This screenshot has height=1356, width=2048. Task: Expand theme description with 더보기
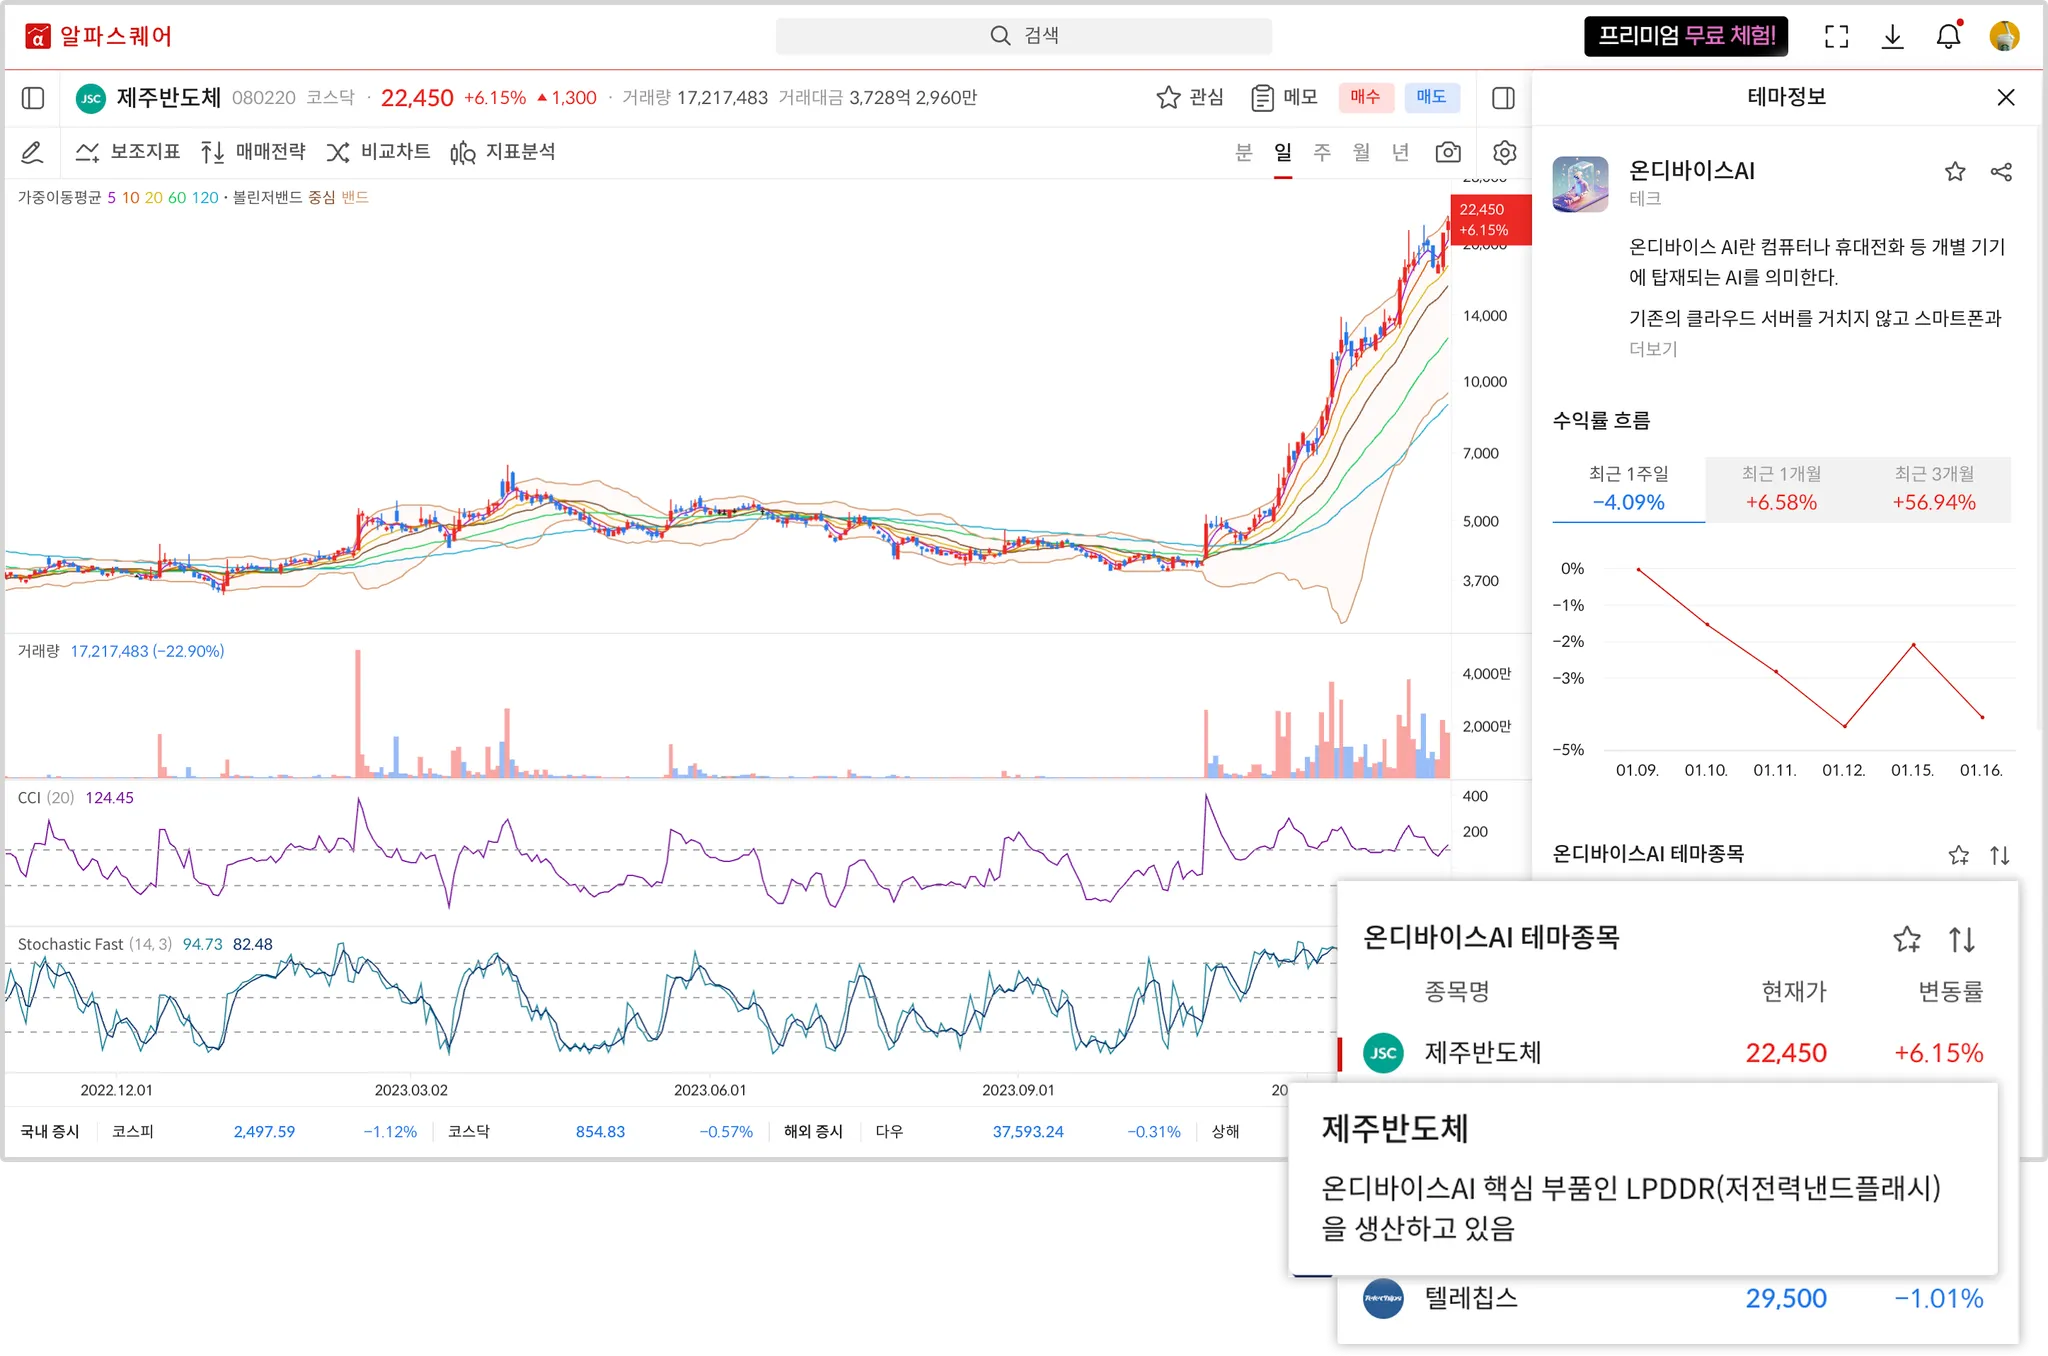tap(1653, 349)
